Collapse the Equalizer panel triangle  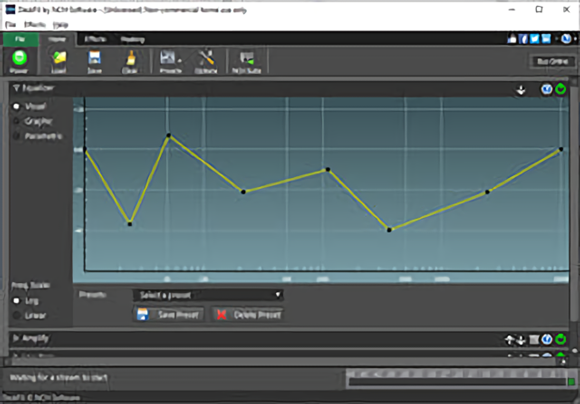[16, 88]
